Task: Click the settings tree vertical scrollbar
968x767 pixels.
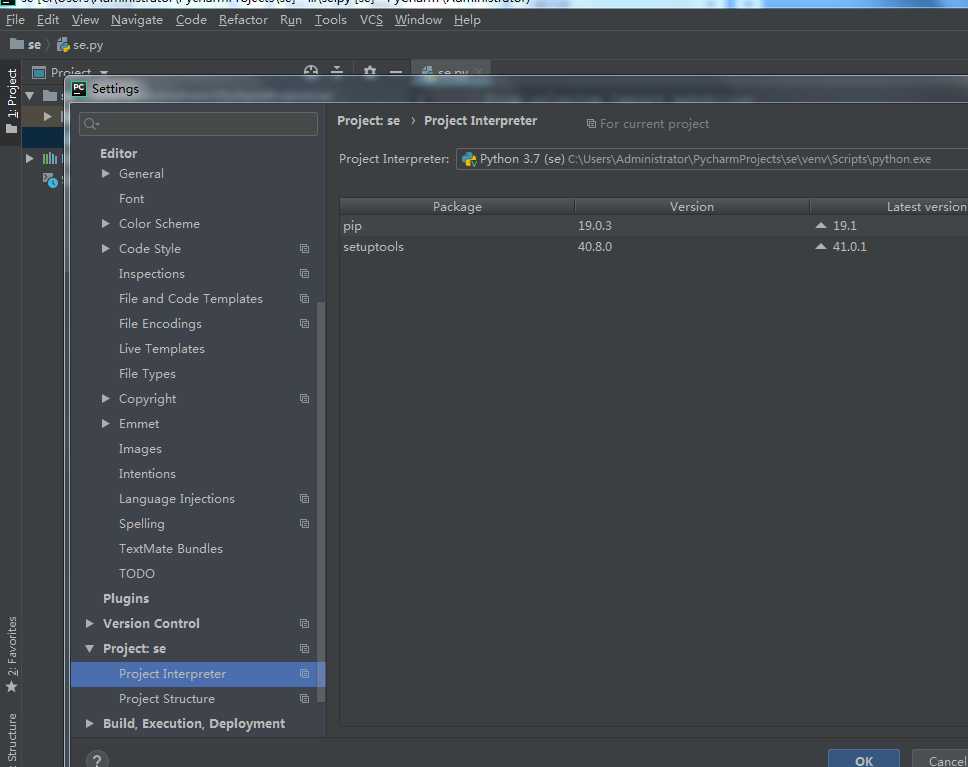Action: (x=320, y=501)
